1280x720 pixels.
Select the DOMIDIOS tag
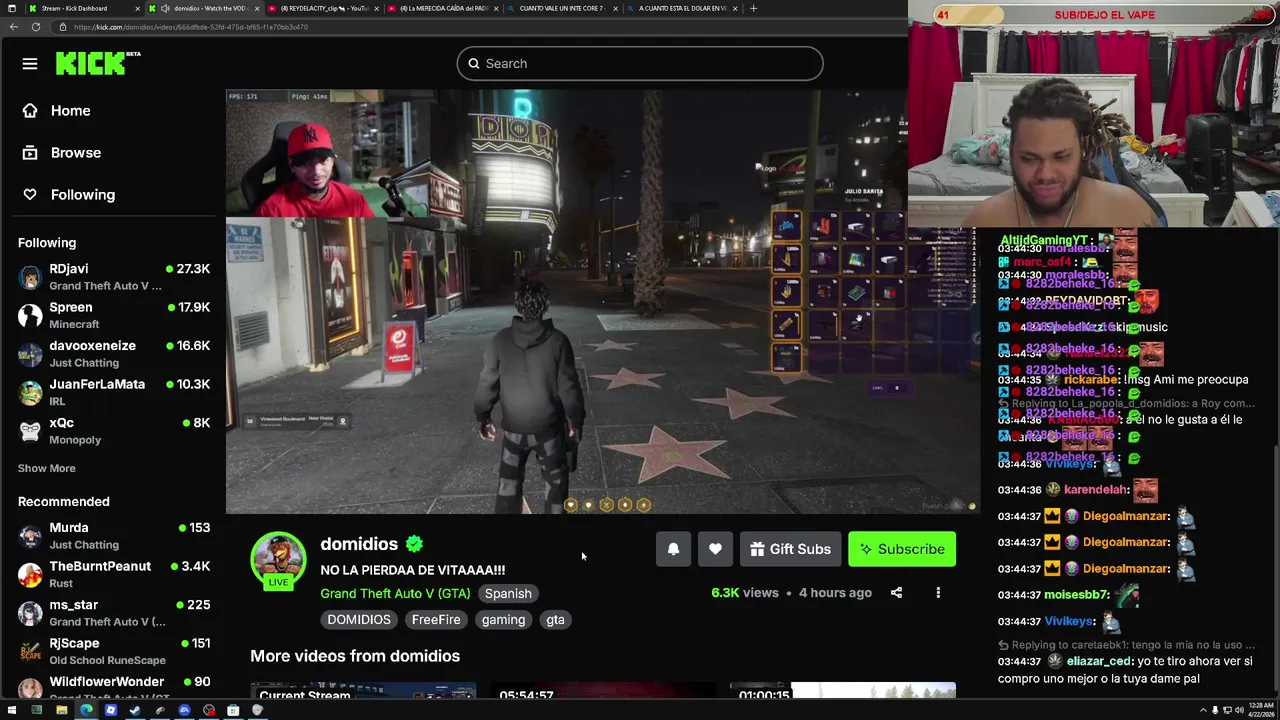[359, 620]
